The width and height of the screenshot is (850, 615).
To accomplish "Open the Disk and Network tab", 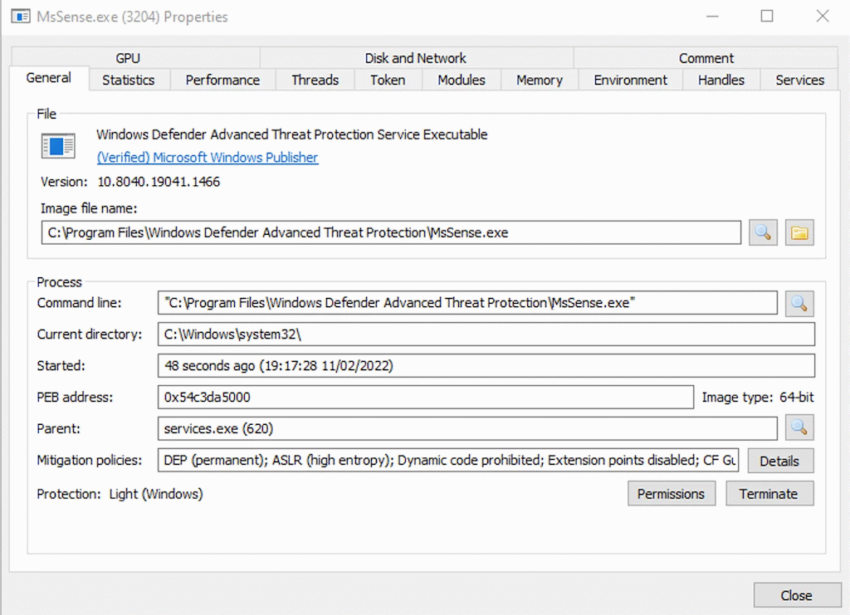I will pyautogui.click(x=415, y=57).
